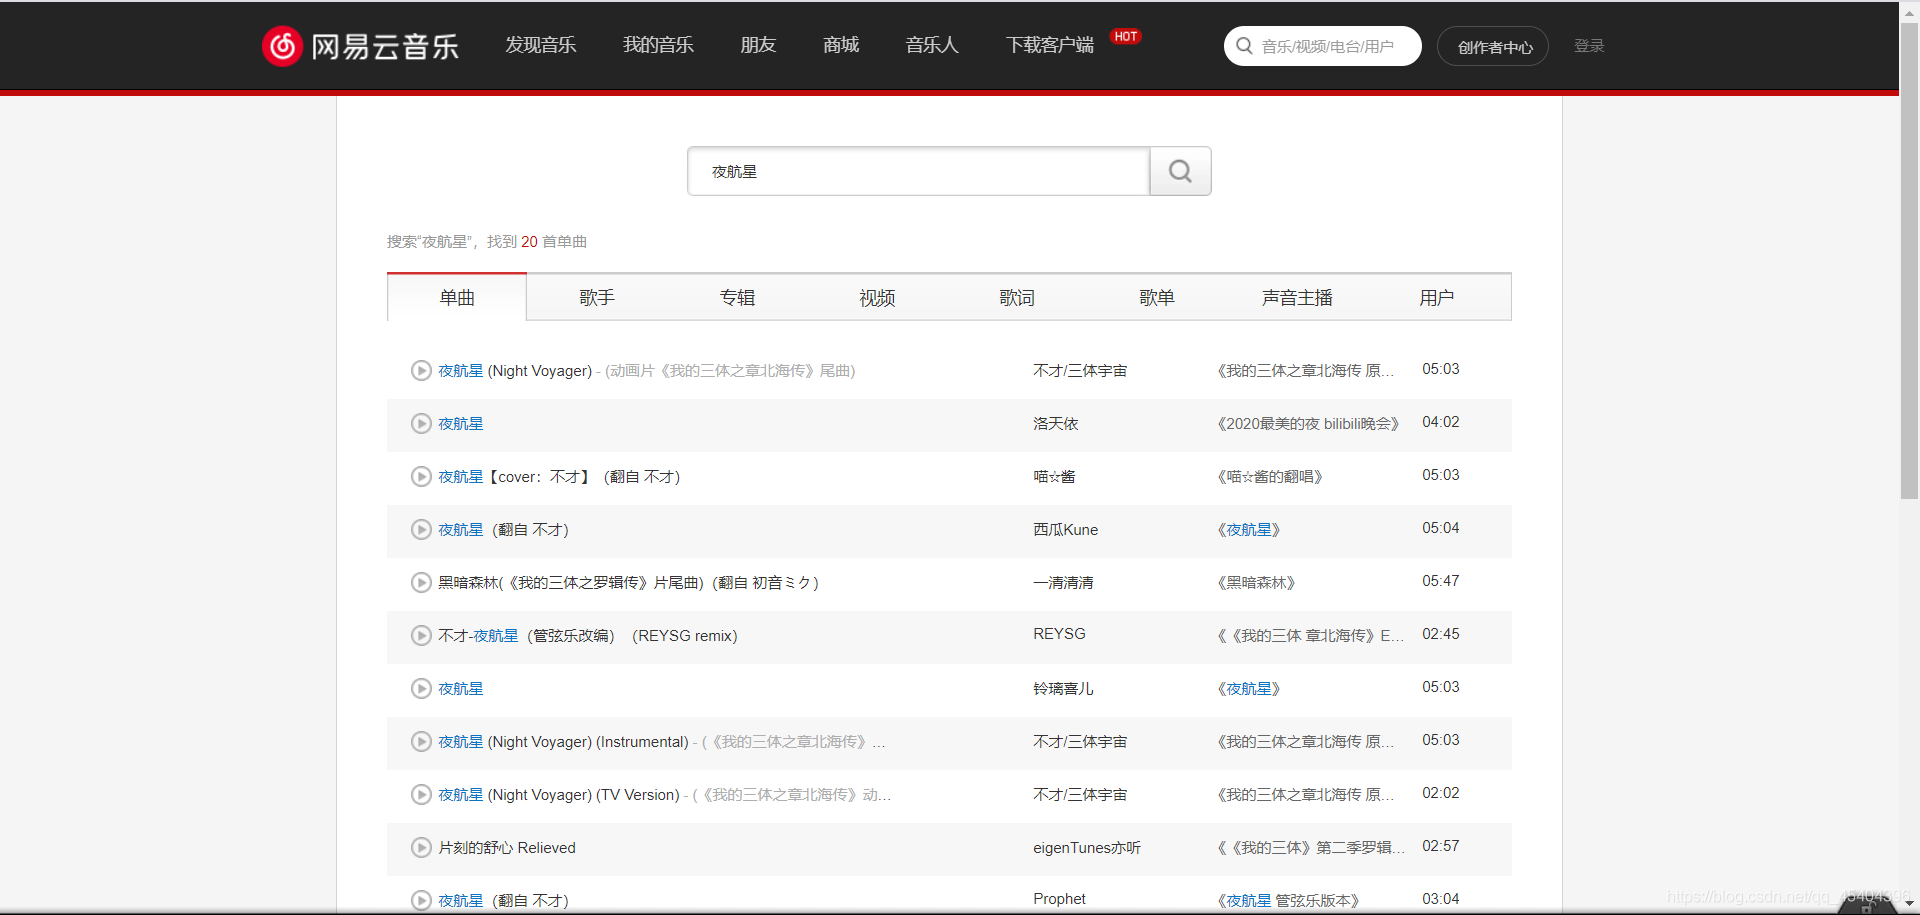Viewport: 1920px width, 915px height.
Task: Open 我的音乐 in the top navigation
Action: (658, 45)
